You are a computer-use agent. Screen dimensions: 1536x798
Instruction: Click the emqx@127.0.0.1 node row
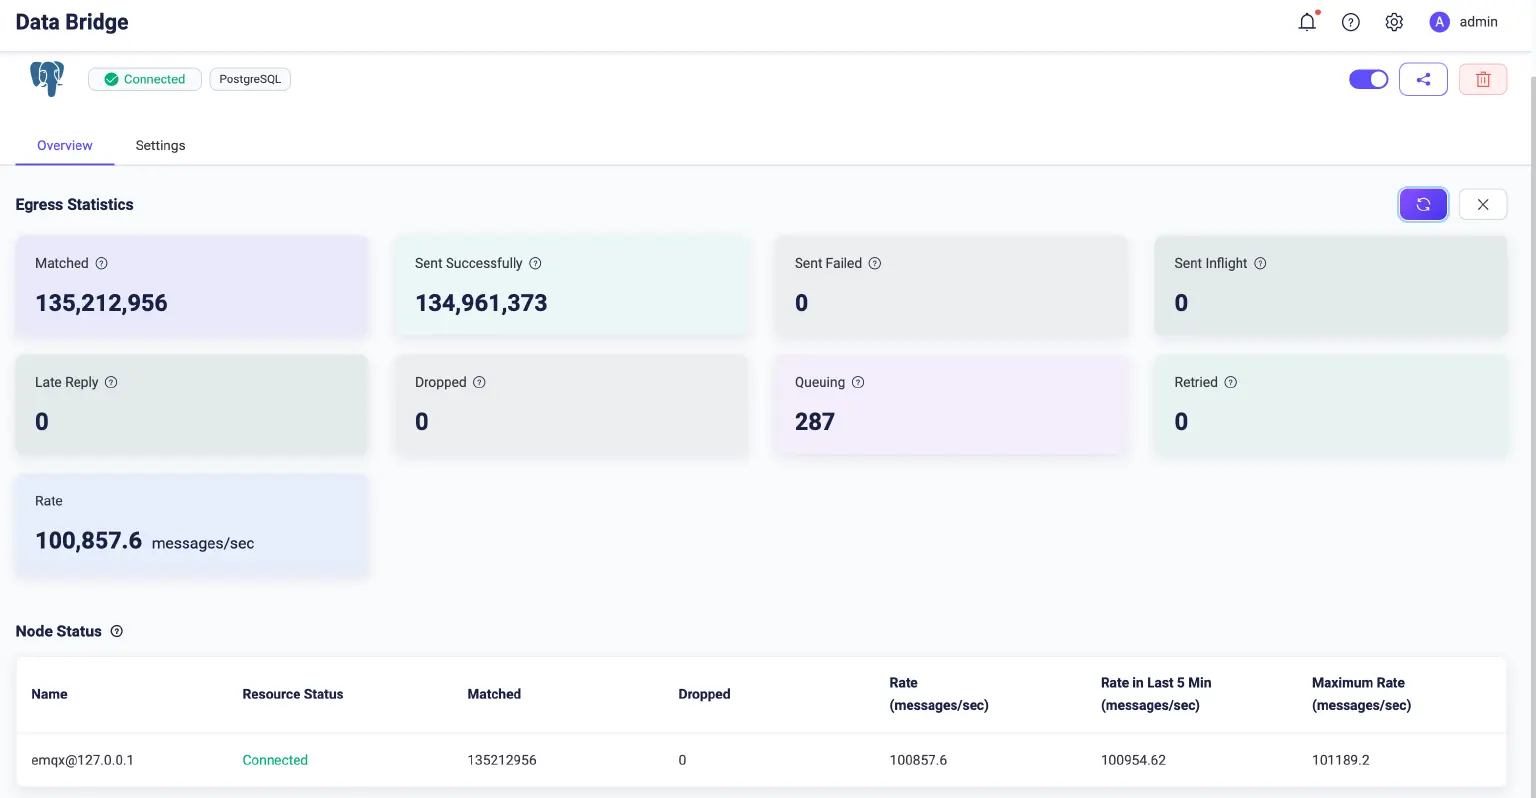click(x=82, y=760)
